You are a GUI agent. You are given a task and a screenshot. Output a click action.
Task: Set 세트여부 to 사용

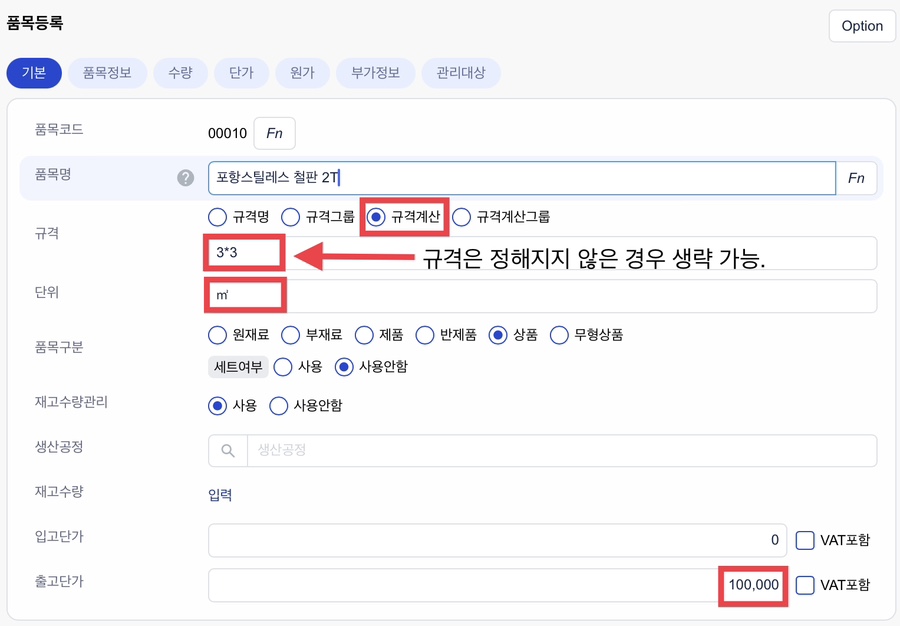(x=283, y=367)
